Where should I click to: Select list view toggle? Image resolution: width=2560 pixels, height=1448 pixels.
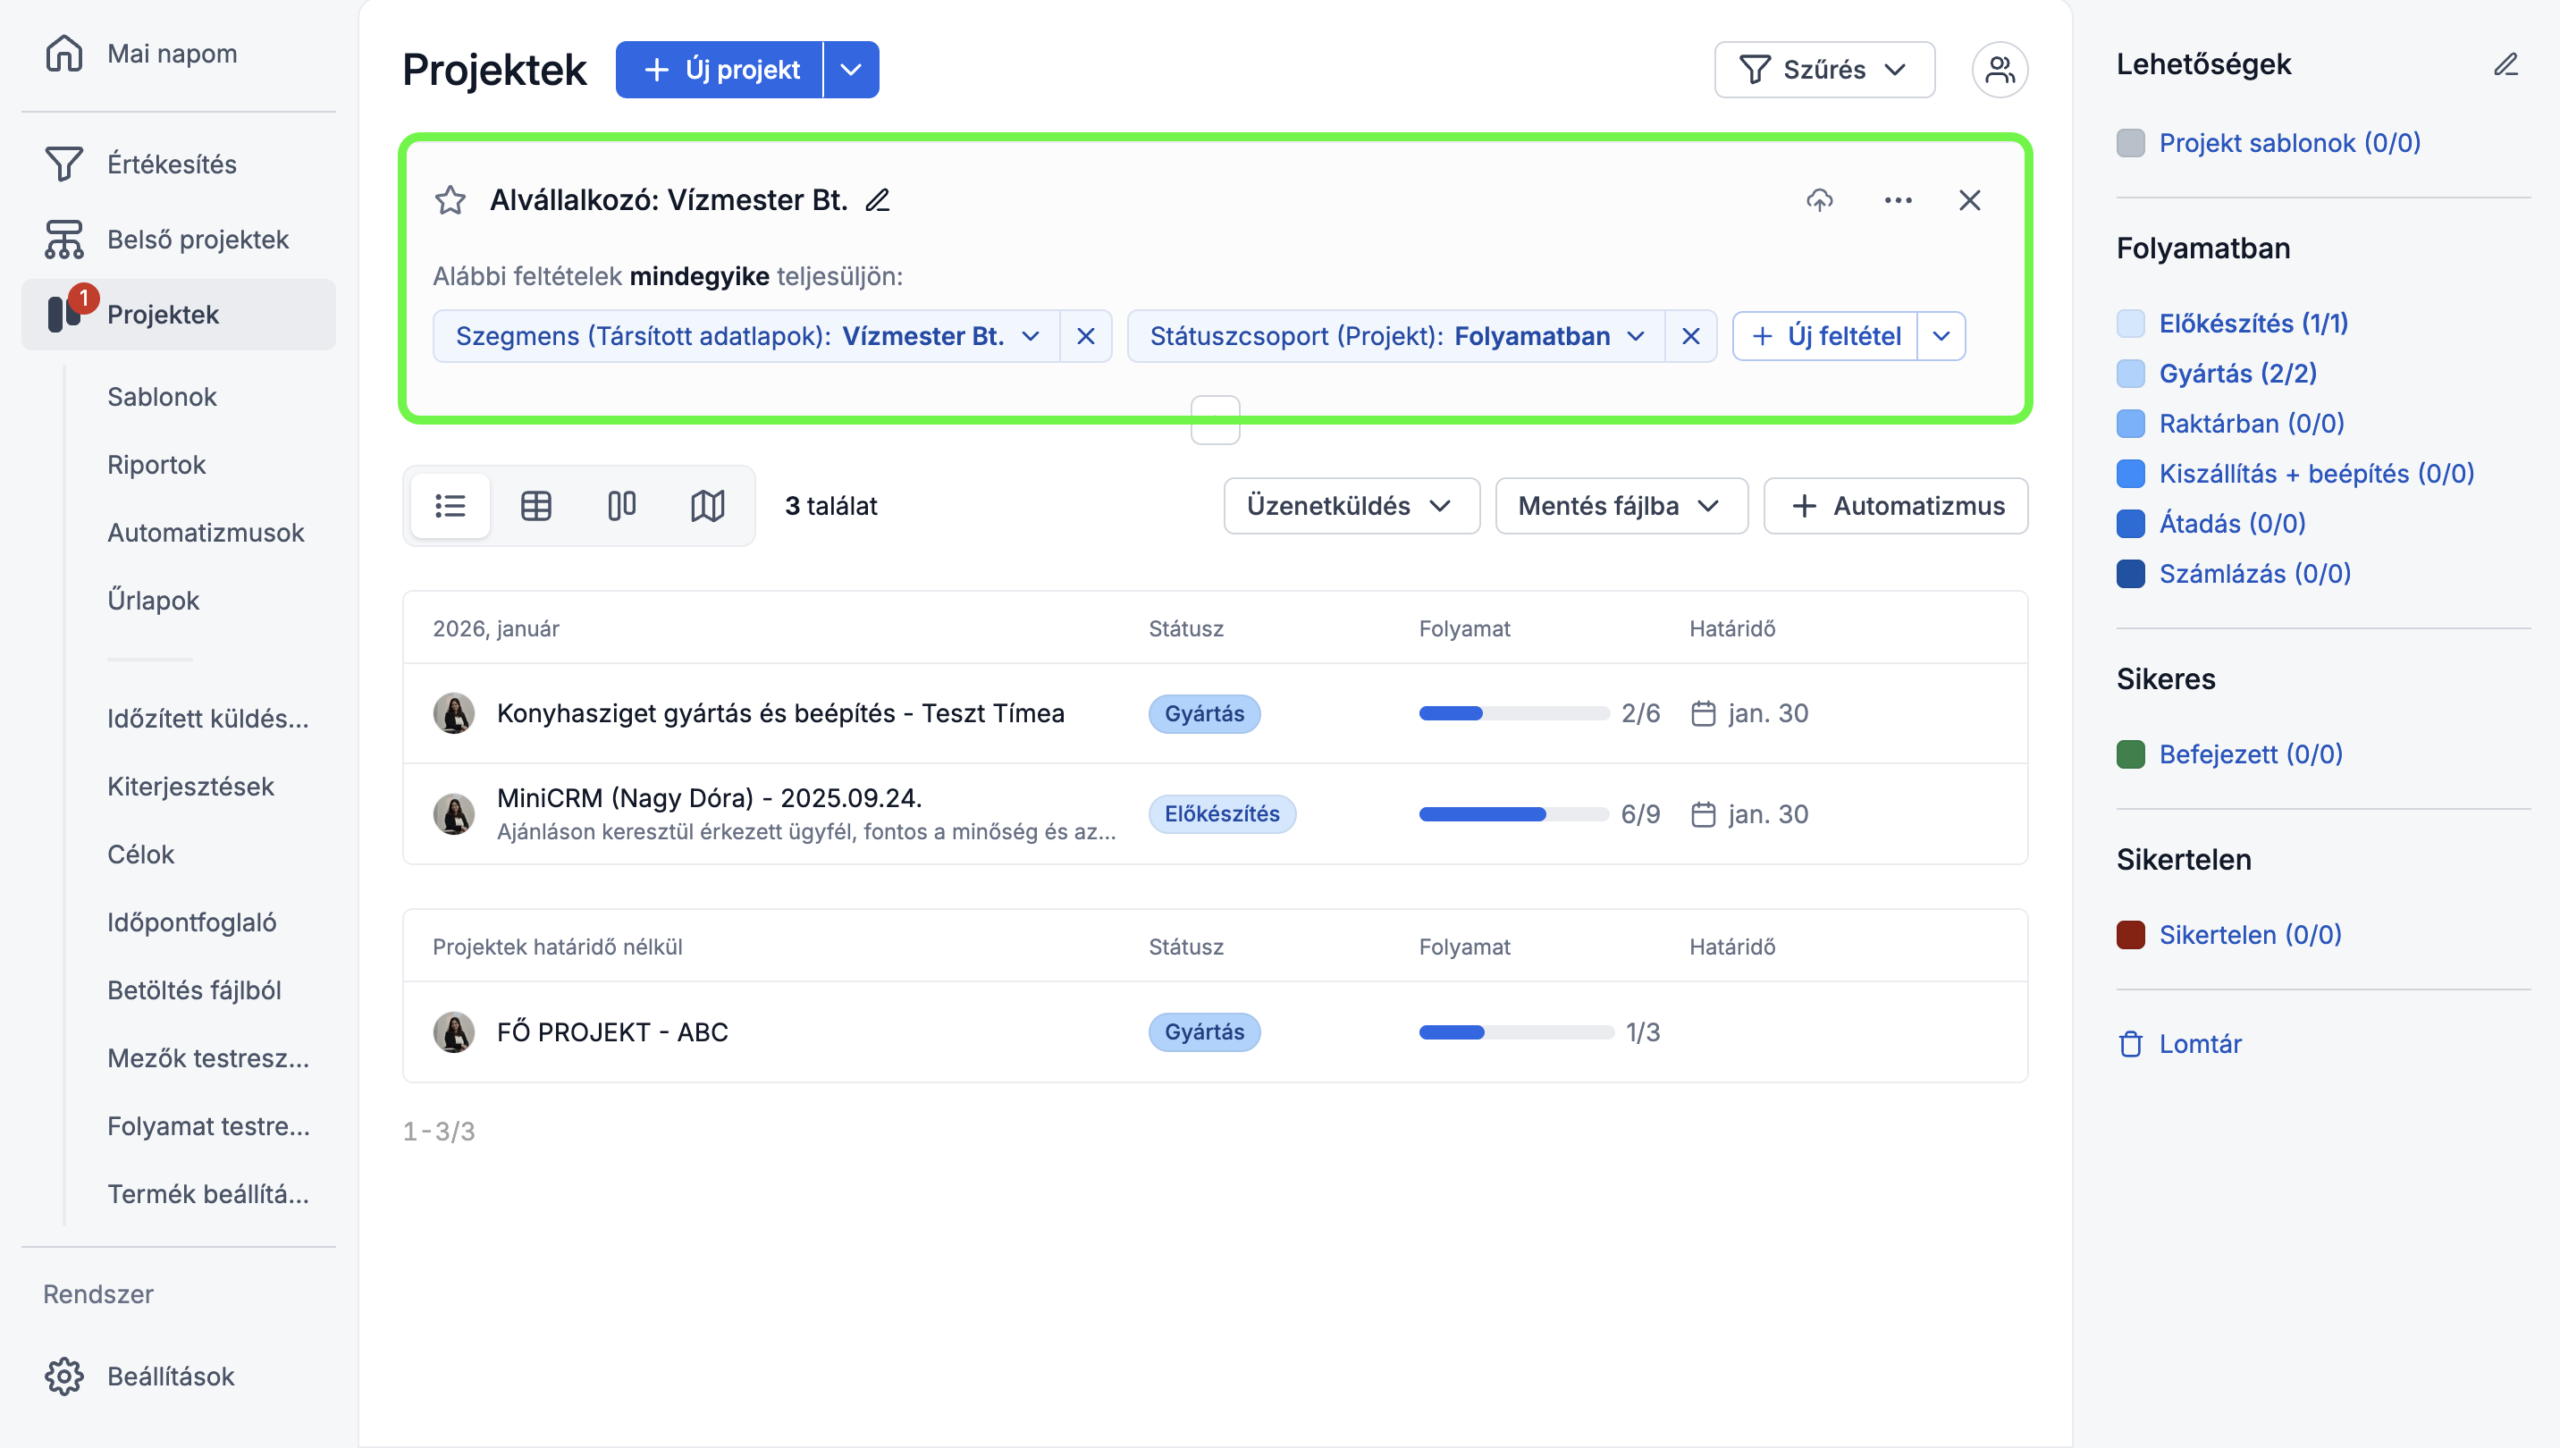pyautogui.click(x=450, y=506)
